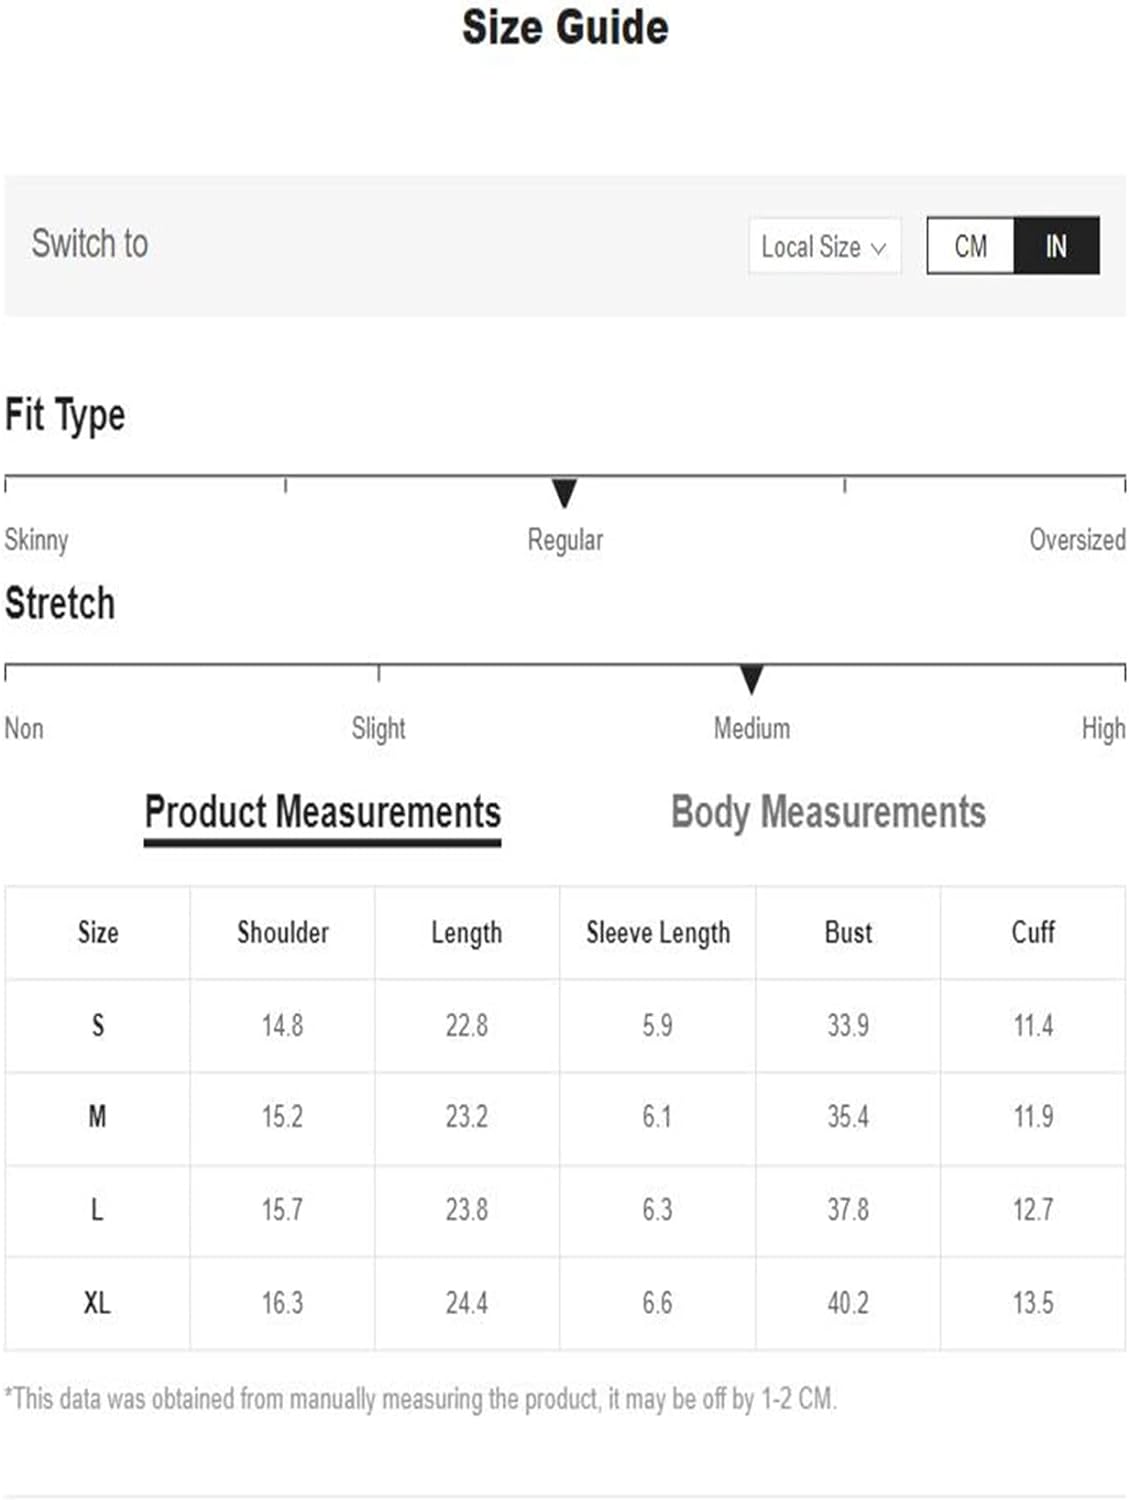Switch to Body Measurements tab
1129x1500 pixels.
click(x=828, y=812)
